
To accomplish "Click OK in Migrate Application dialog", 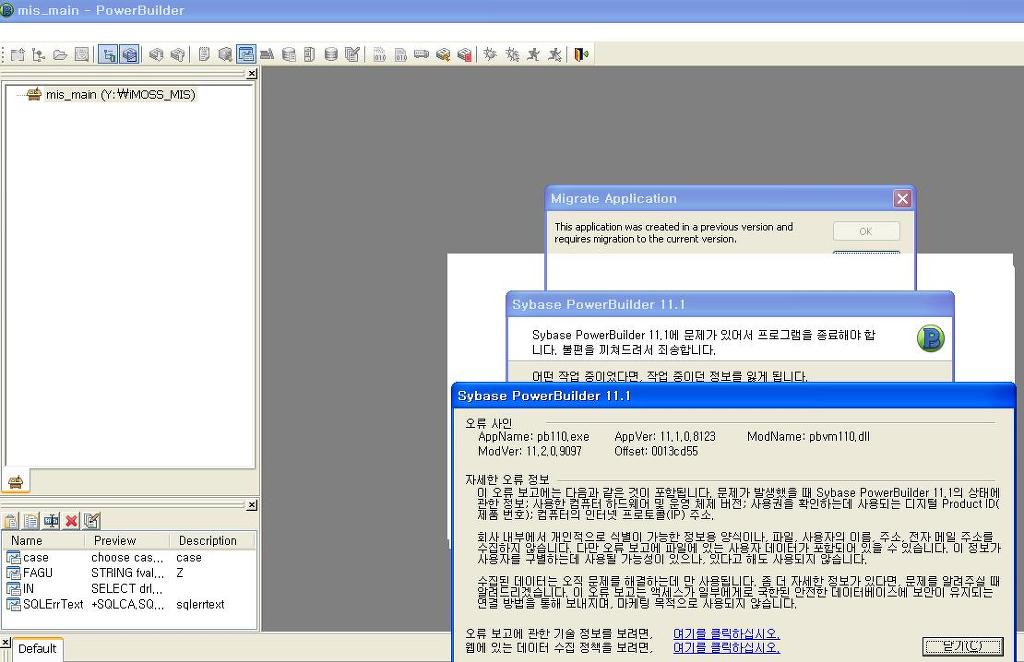I will click(866, 231).
